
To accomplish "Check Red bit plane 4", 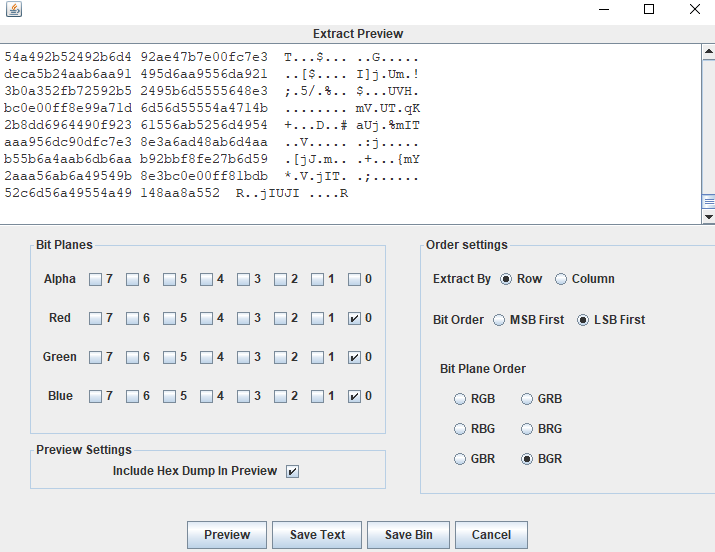I will [x=206, y=318].
